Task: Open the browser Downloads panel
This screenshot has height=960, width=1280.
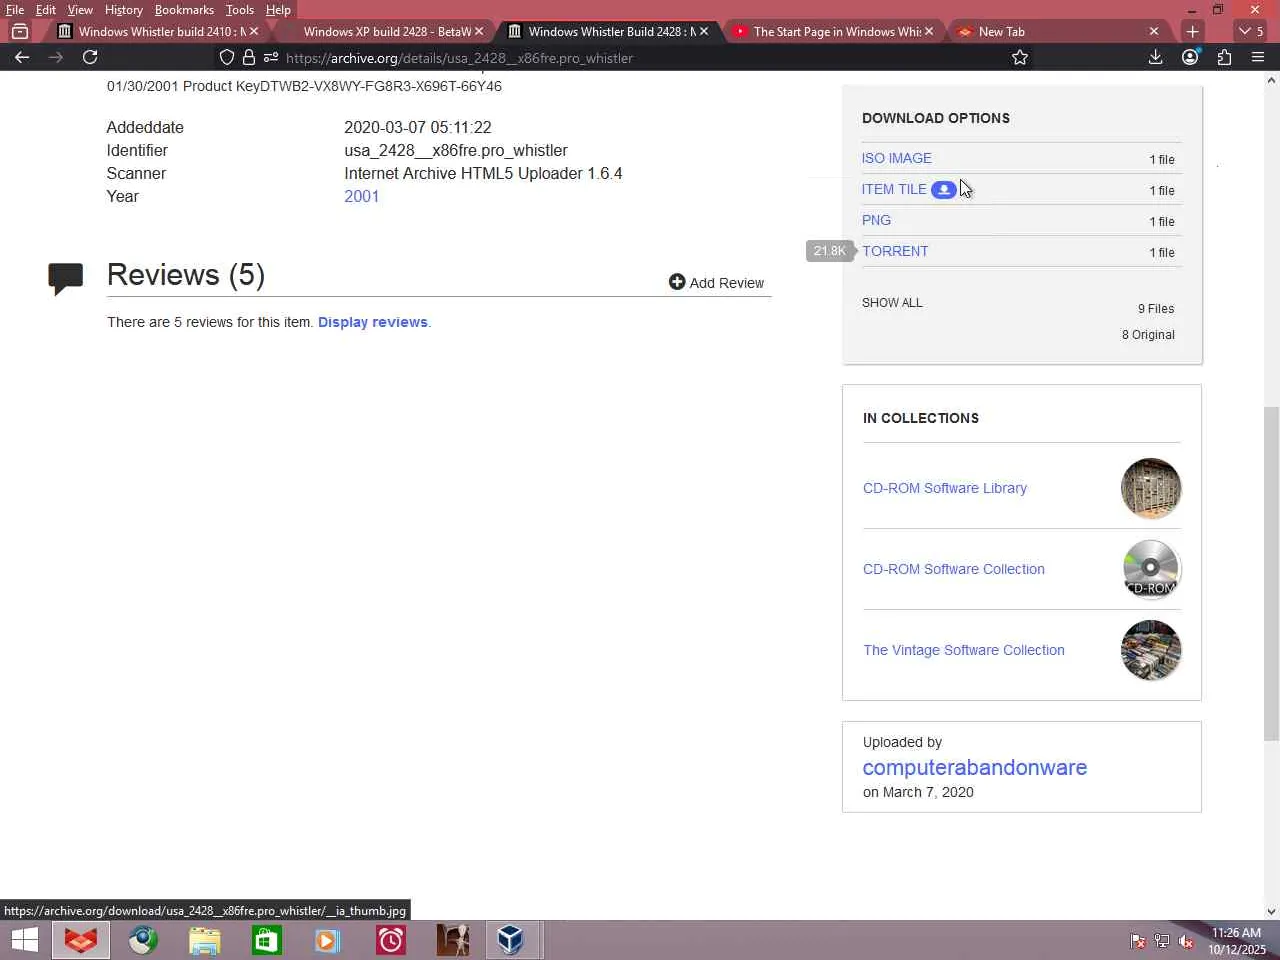Action: pos(1156,58)
